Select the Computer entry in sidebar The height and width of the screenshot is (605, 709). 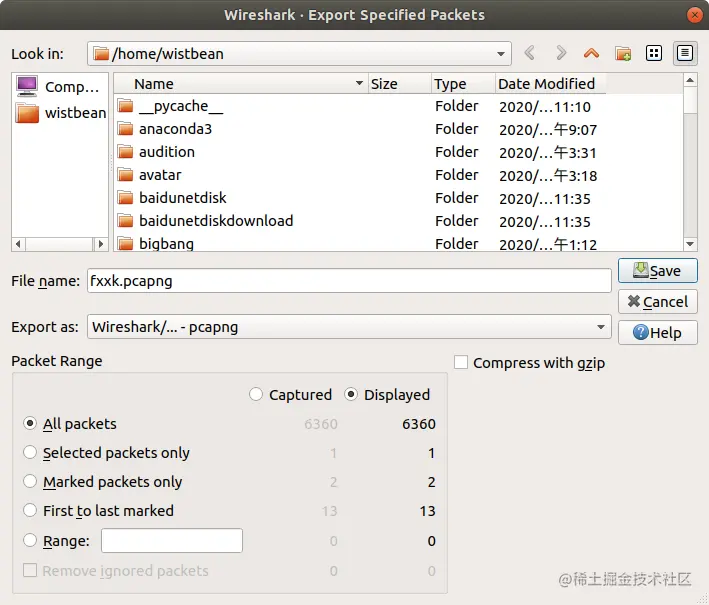point(58,86)
